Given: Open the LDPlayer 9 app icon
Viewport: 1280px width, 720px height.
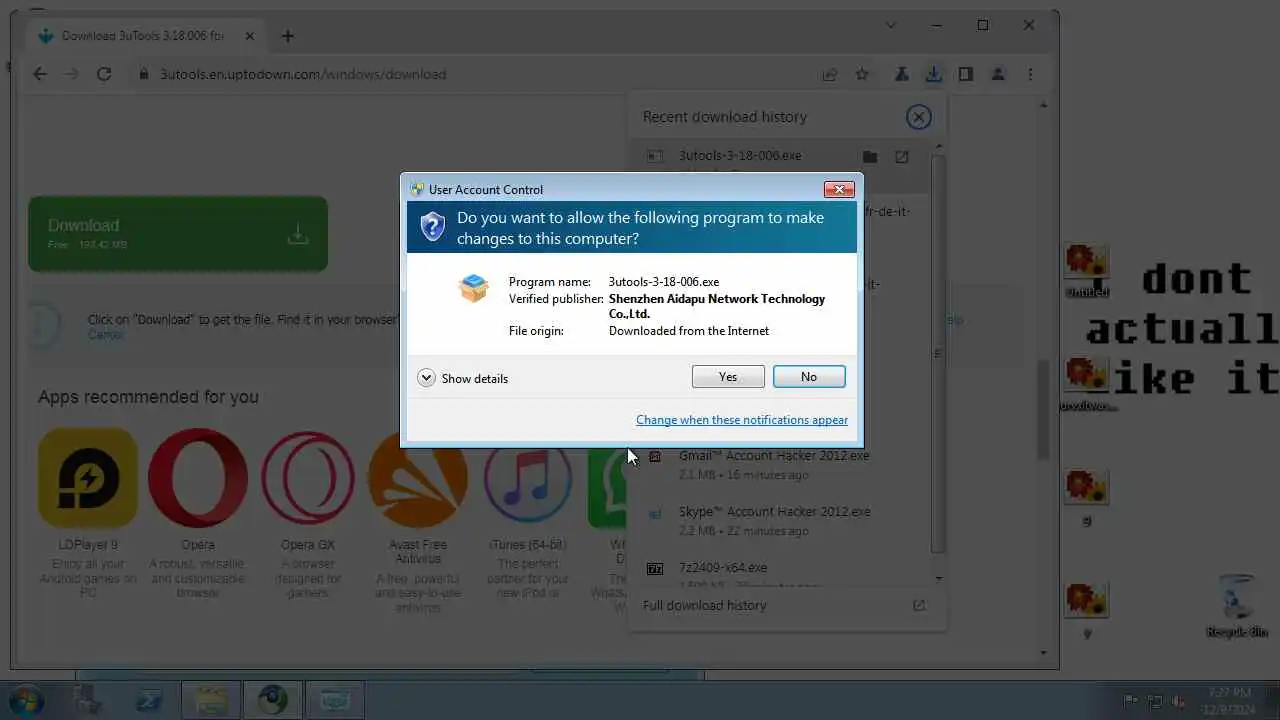Looking at the screenshot, I should tap(88, 478).
